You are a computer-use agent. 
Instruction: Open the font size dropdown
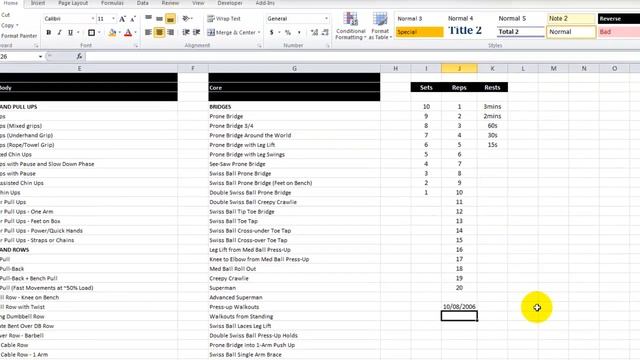tap(113, 19)
